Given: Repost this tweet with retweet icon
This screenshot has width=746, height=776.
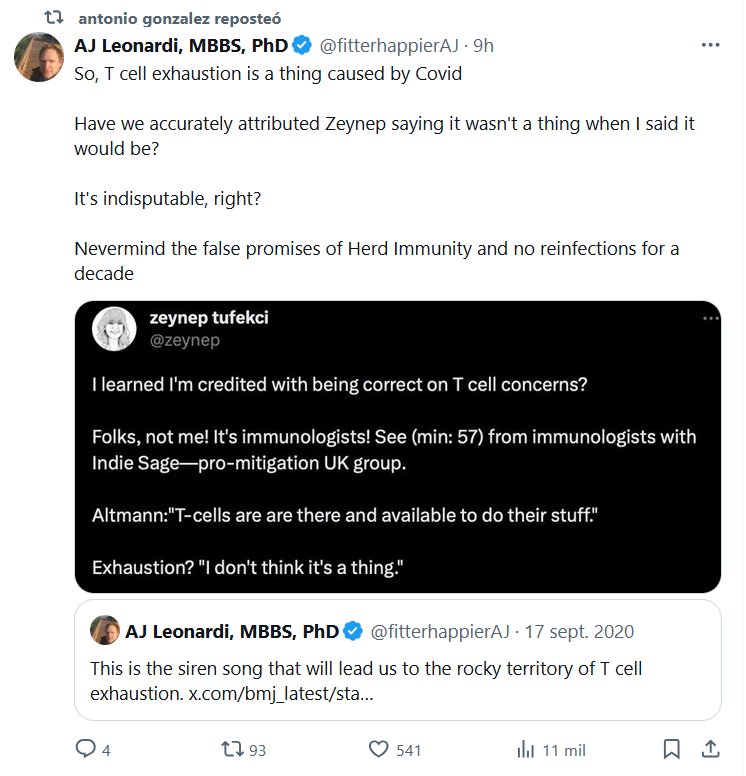Looking at the screenshot, I should [230, 749].
